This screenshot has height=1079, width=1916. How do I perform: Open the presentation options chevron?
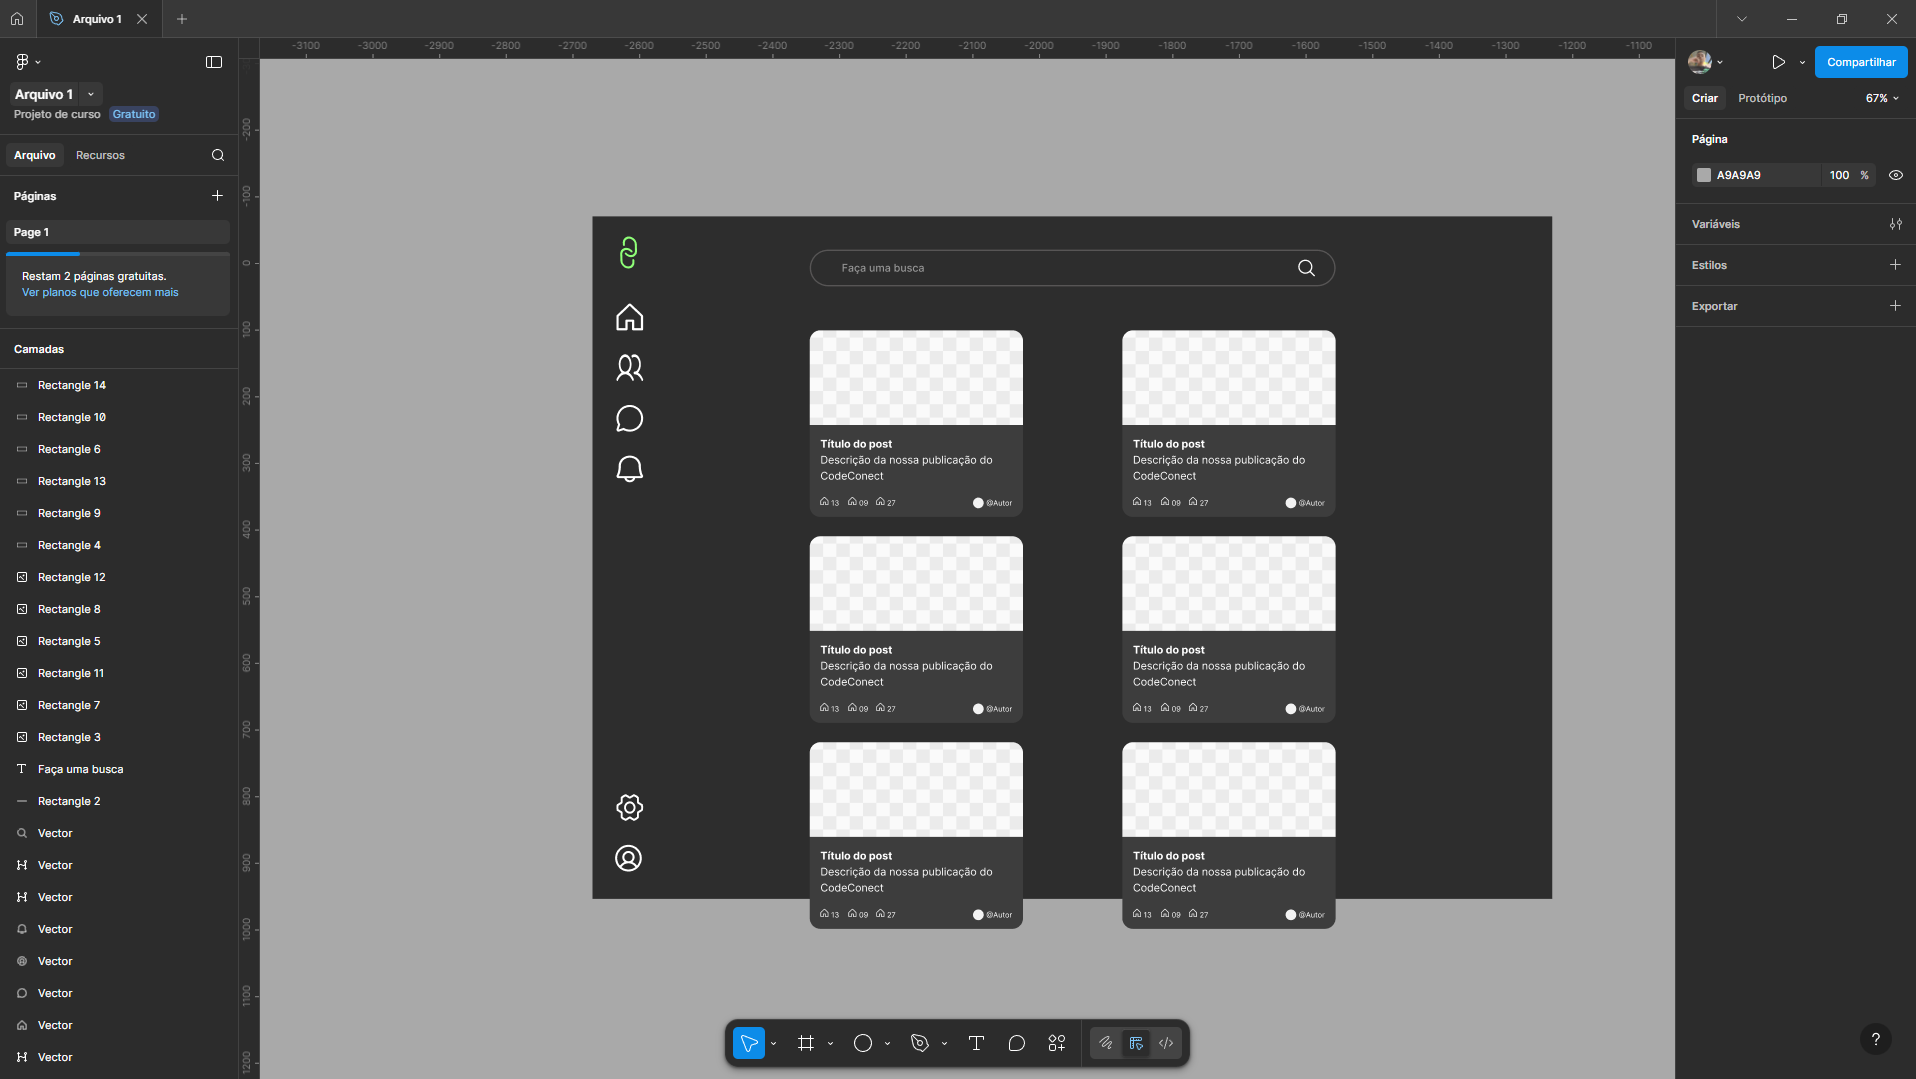point(1802,62)
